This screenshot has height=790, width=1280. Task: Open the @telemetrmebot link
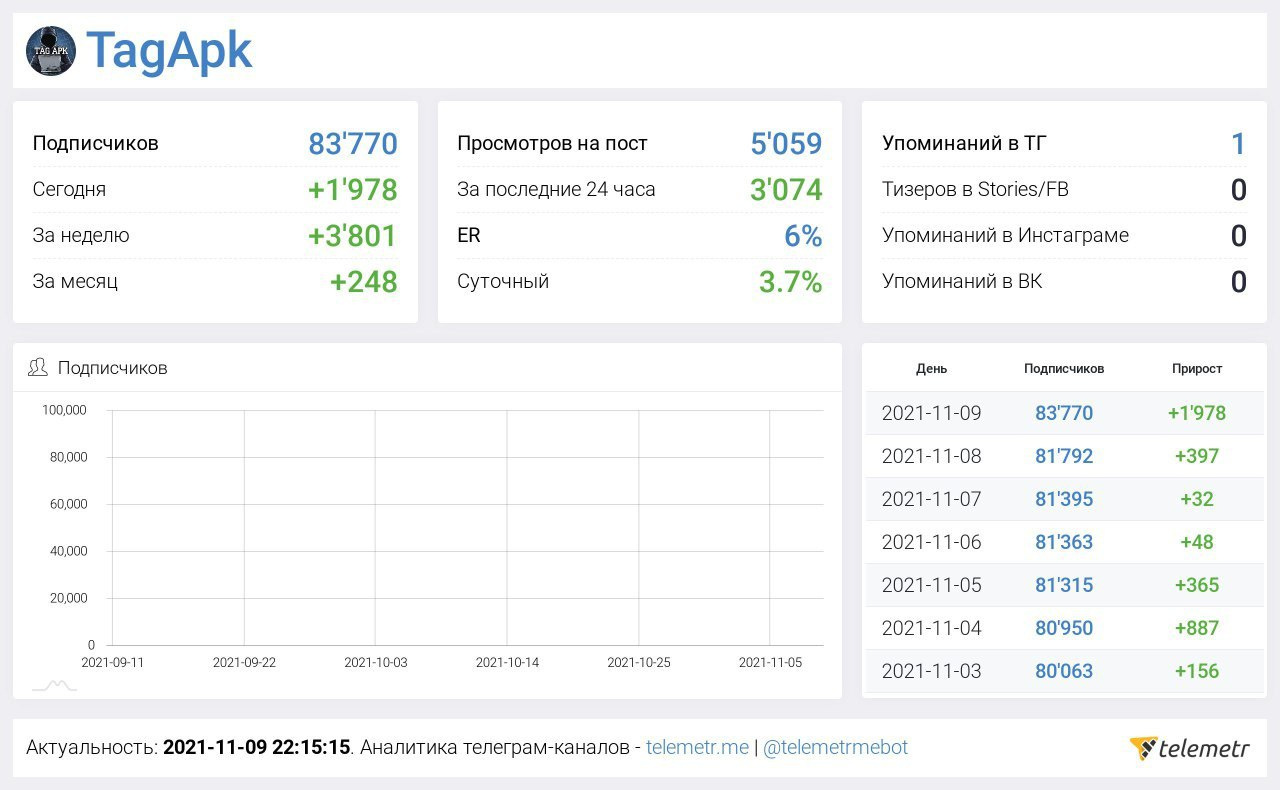[x=835, y=747]
